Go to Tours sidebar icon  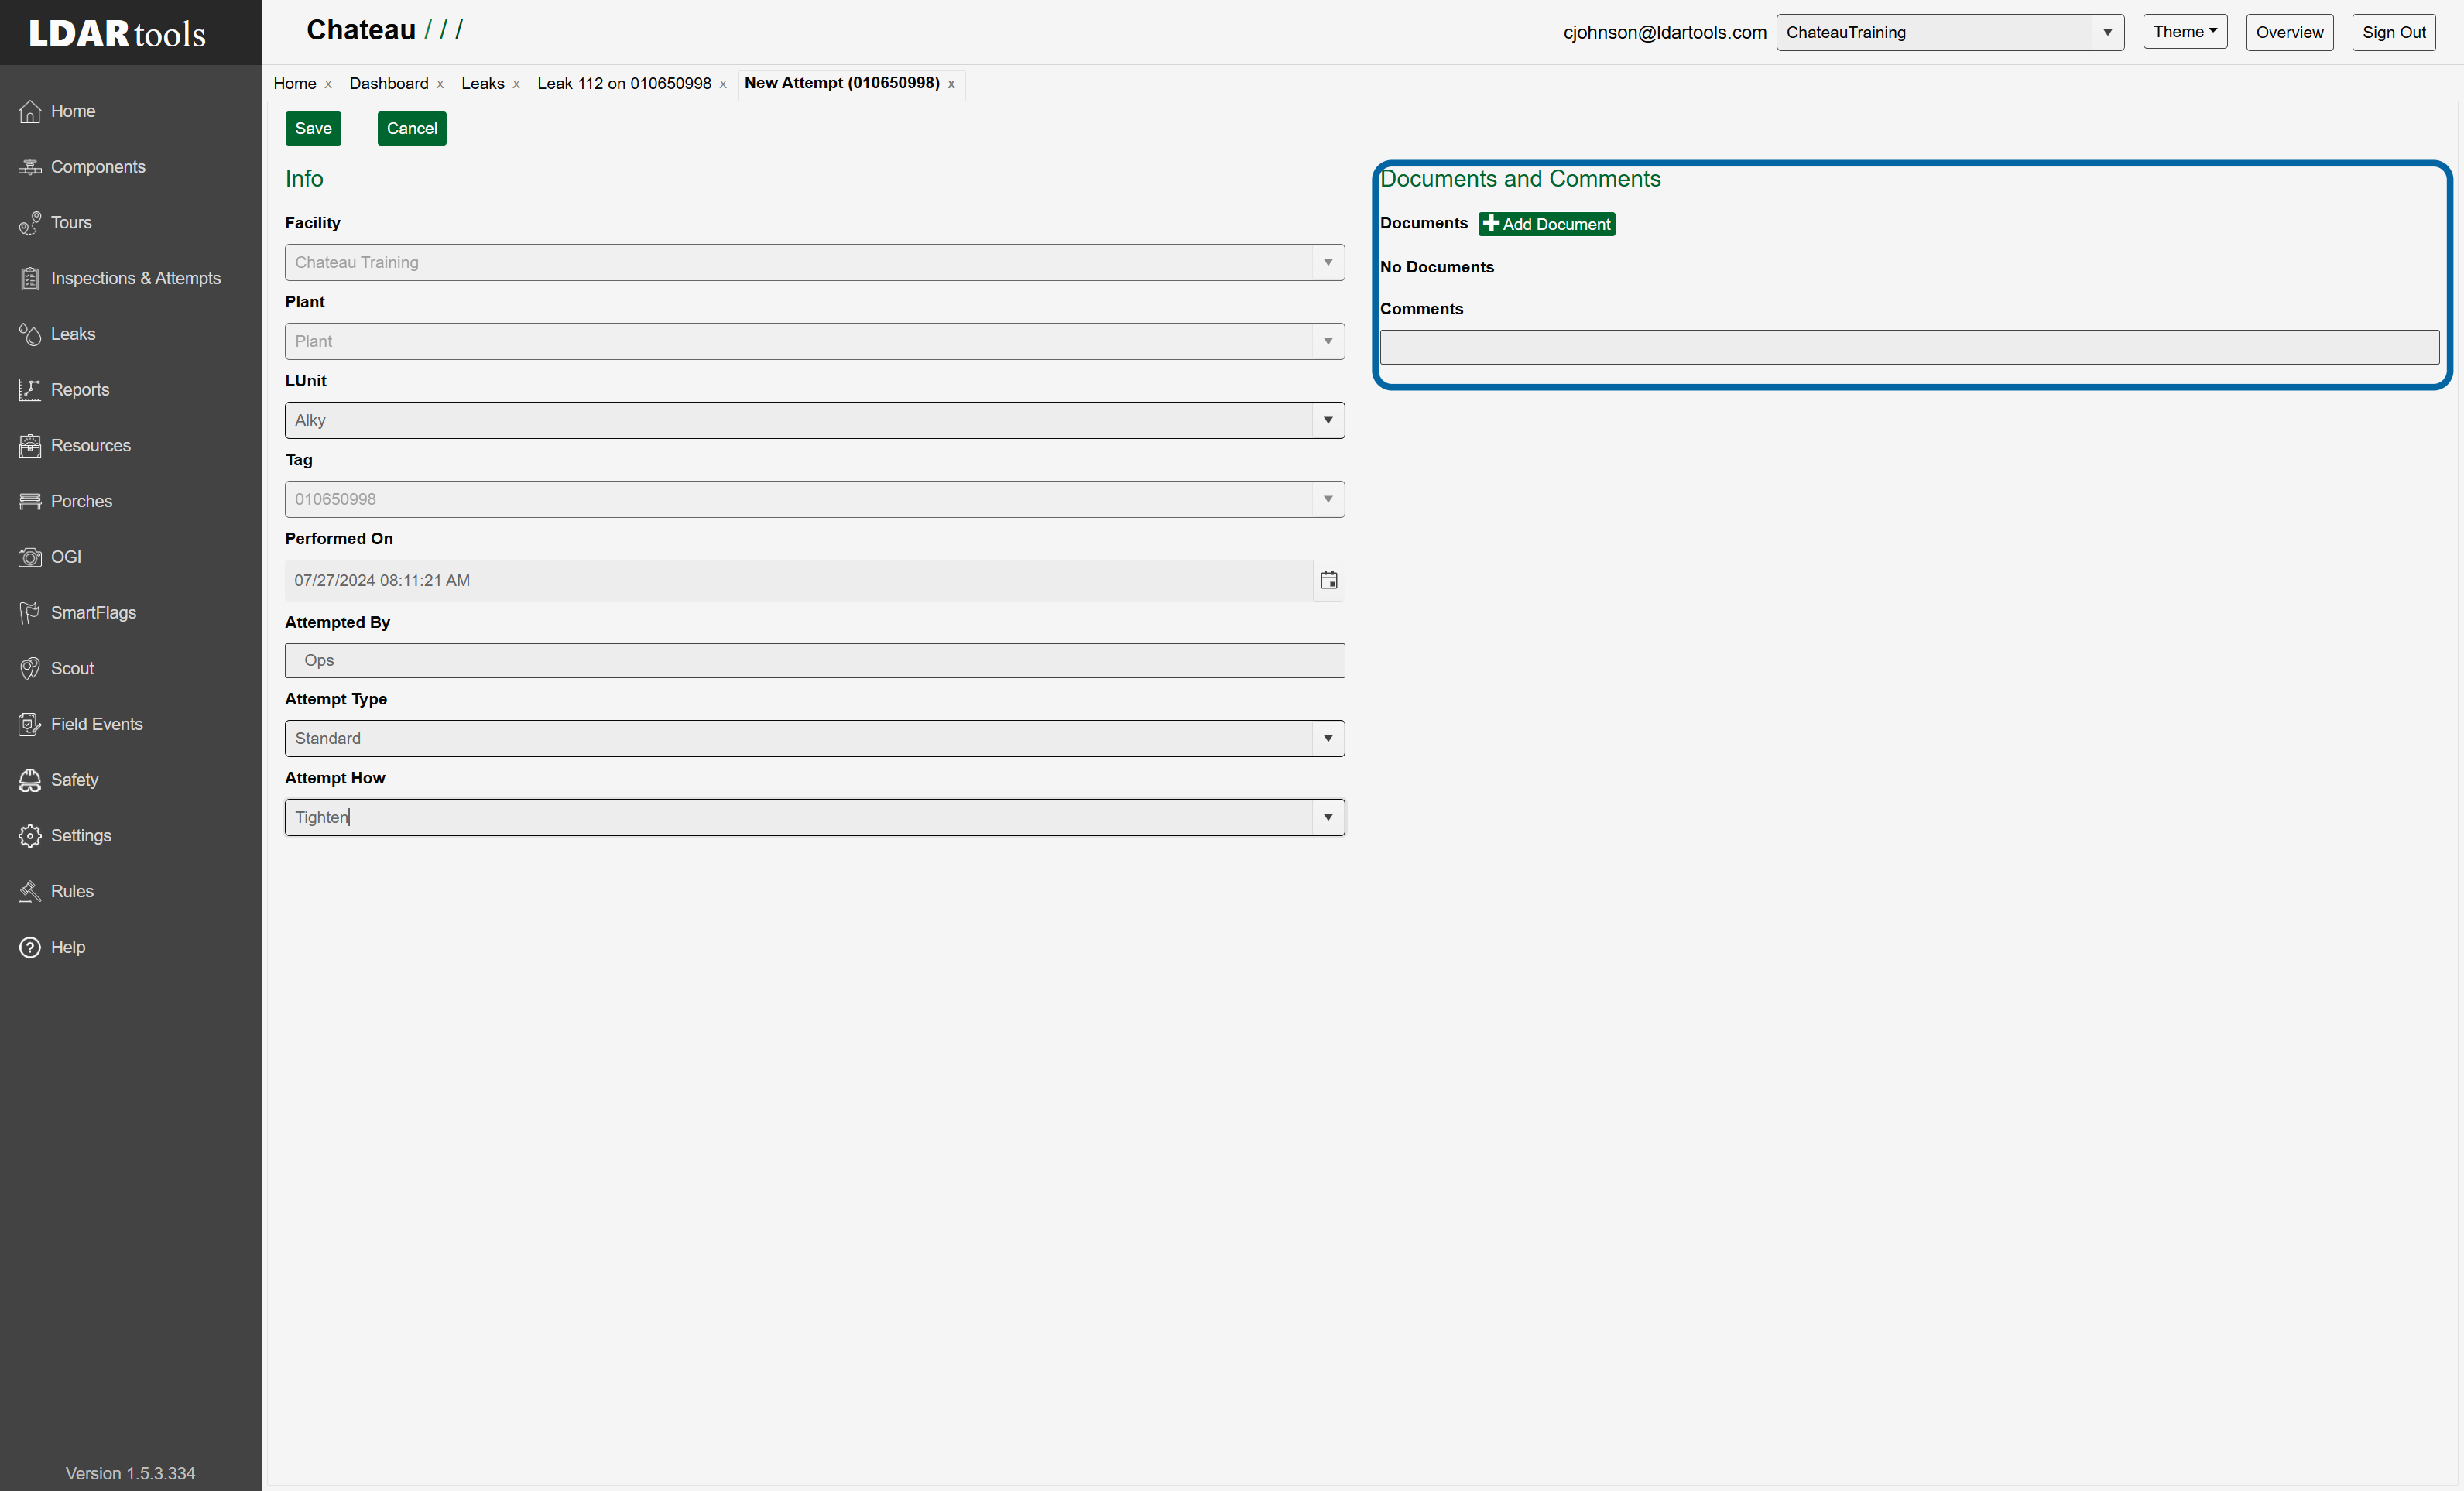tap(30, 223)
